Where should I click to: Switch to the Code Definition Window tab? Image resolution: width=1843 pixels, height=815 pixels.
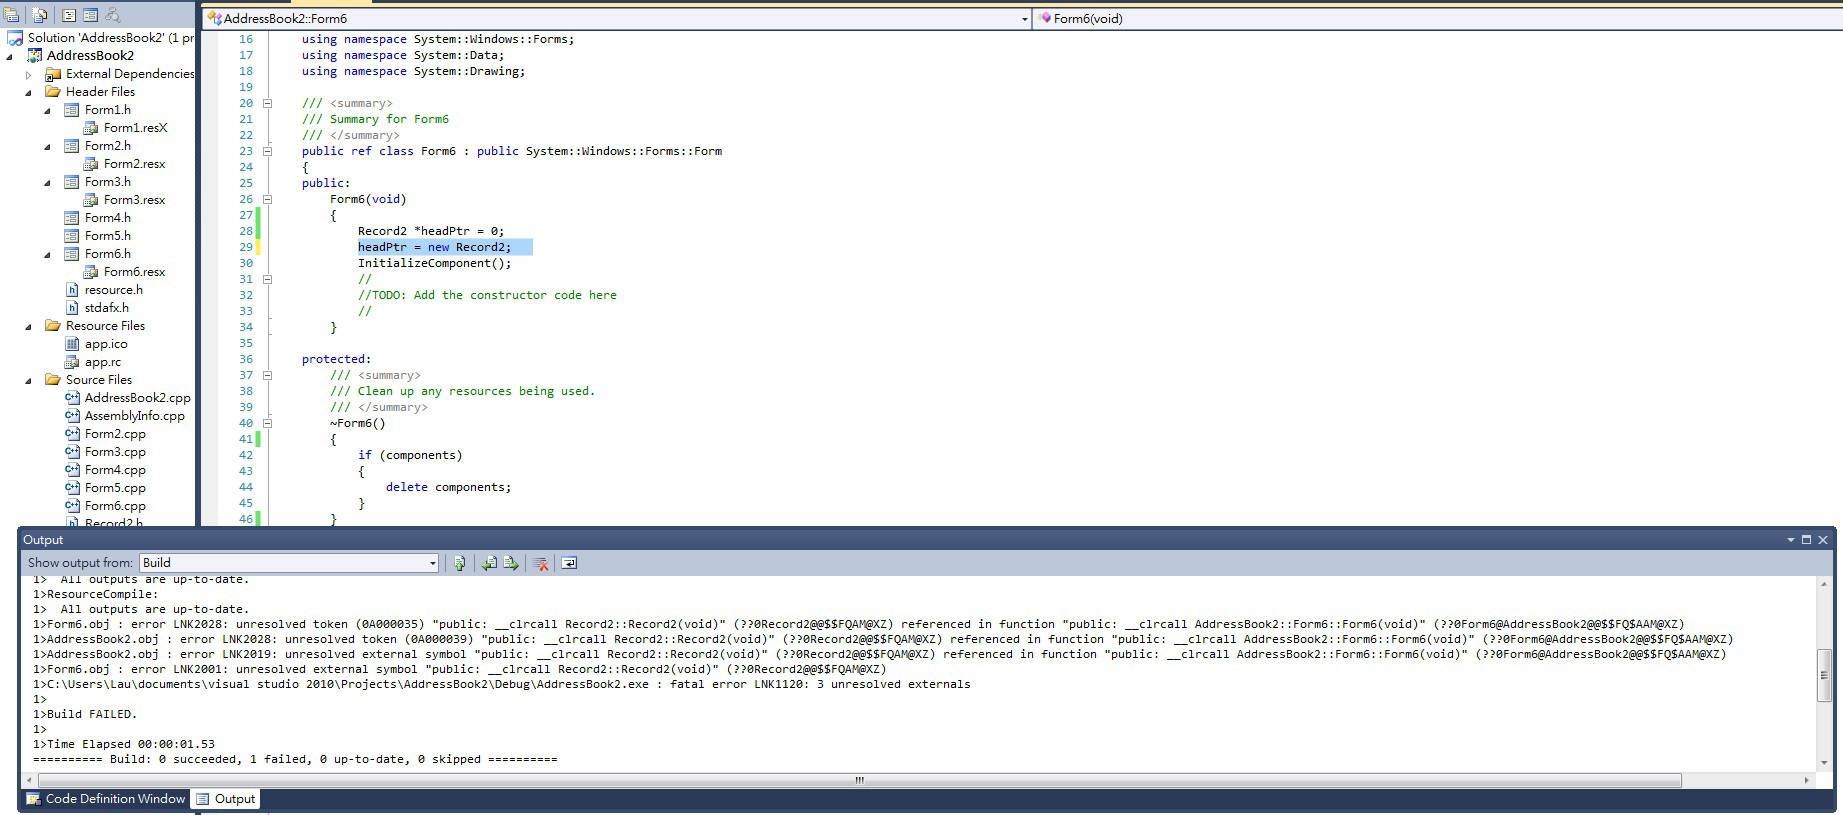pos(105,799)
